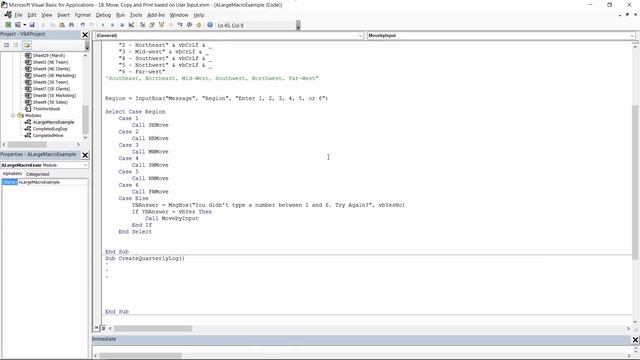
Task: Open the Format menu
Action: click(82, 15)
